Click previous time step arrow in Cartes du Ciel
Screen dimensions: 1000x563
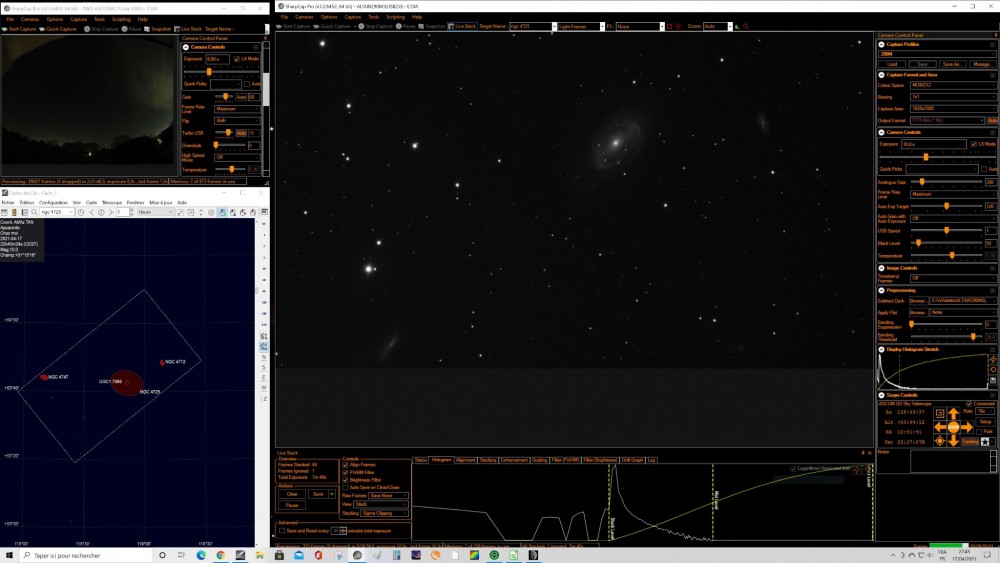click(91, 212)
